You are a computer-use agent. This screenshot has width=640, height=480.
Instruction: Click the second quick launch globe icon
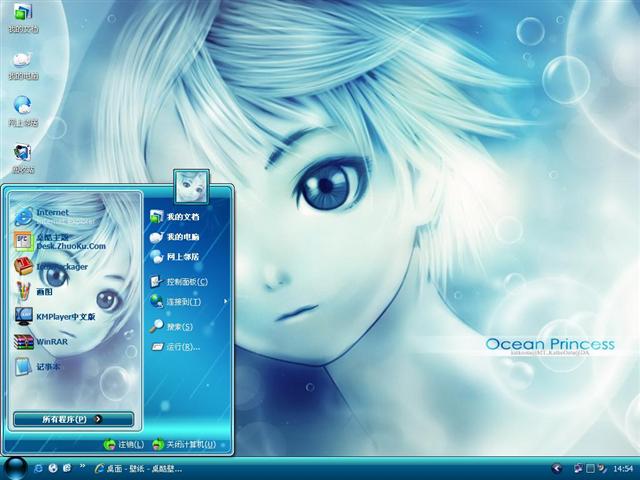(x=53, y=468)
